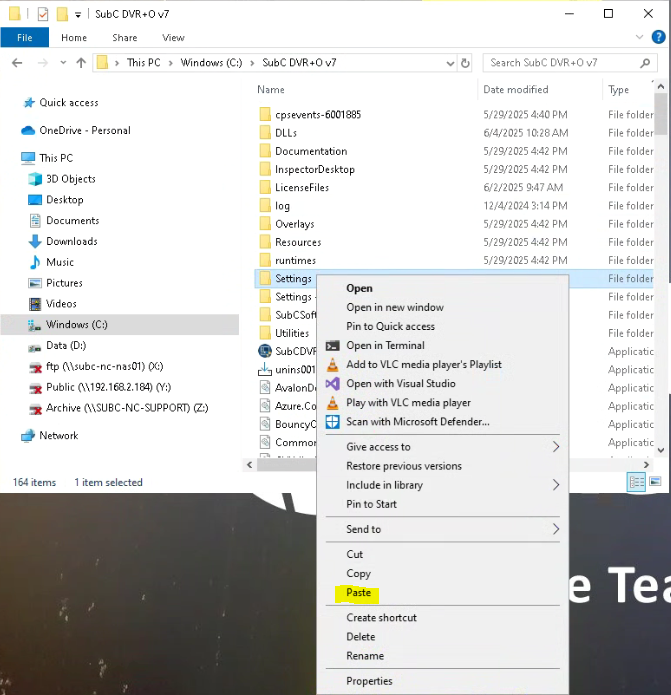The image size is (671, 695).
Task: Click the Microsoft Defender shield icon
Action: click(333, 422)
